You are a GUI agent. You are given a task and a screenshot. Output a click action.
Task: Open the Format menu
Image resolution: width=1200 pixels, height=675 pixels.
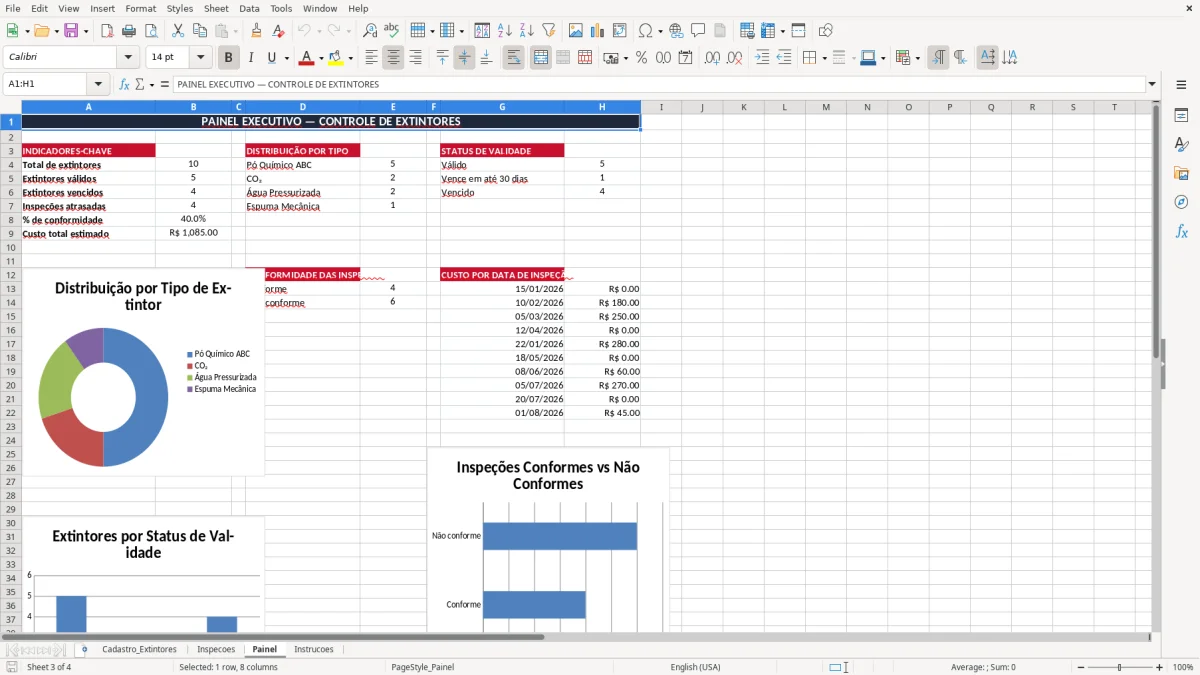140,8
